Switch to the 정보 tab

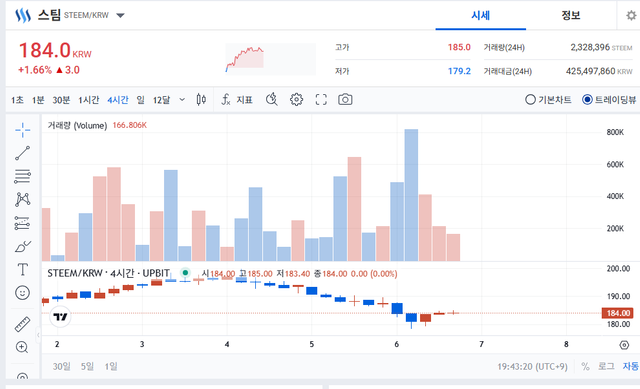(x=571, y=16)
